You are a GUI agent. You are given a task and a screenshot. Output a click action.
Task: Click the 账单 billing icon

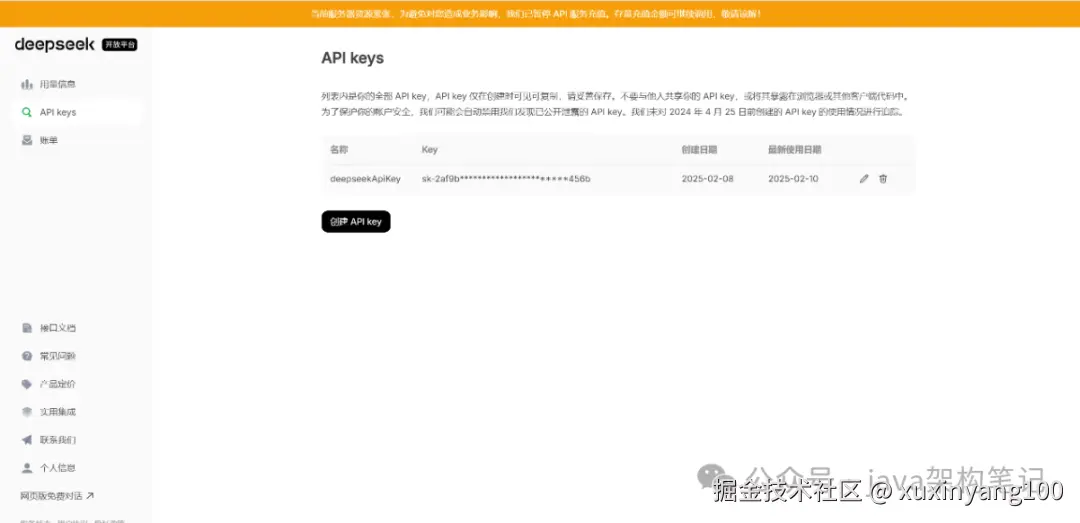(27, 141)
